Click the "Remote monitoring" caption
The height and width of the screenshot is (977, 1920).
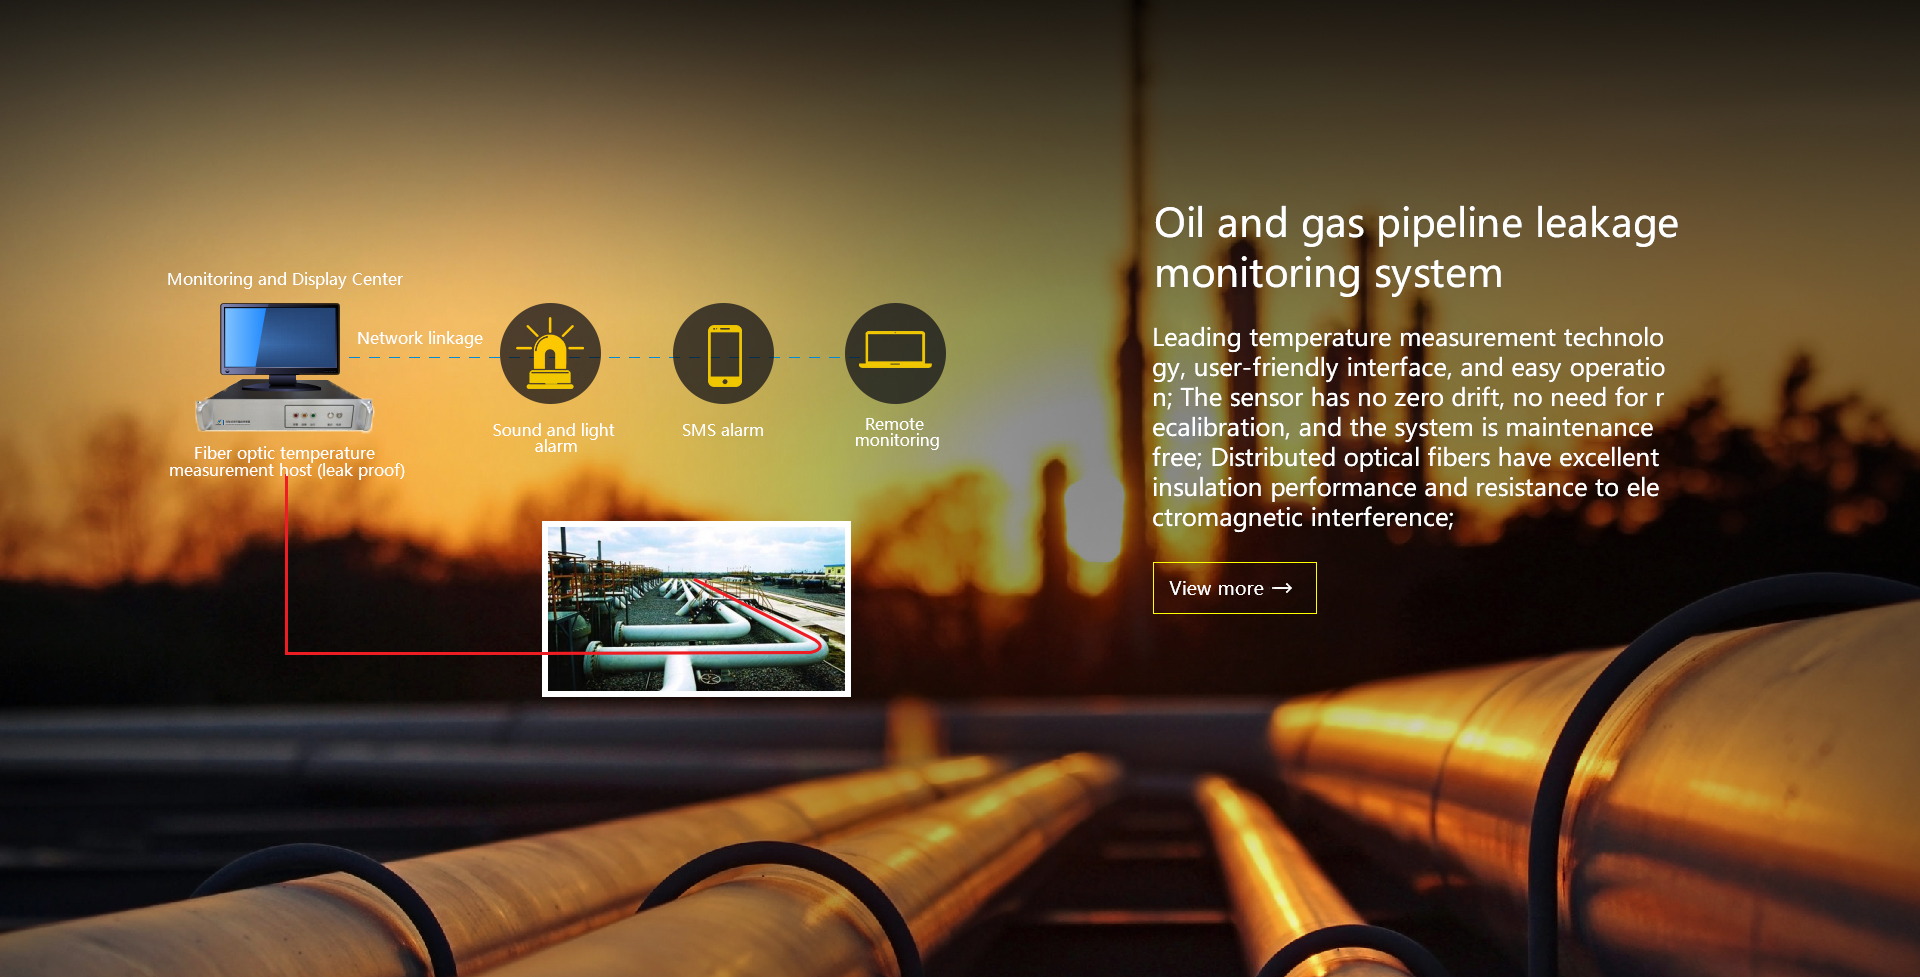click(x=897, y=432)
